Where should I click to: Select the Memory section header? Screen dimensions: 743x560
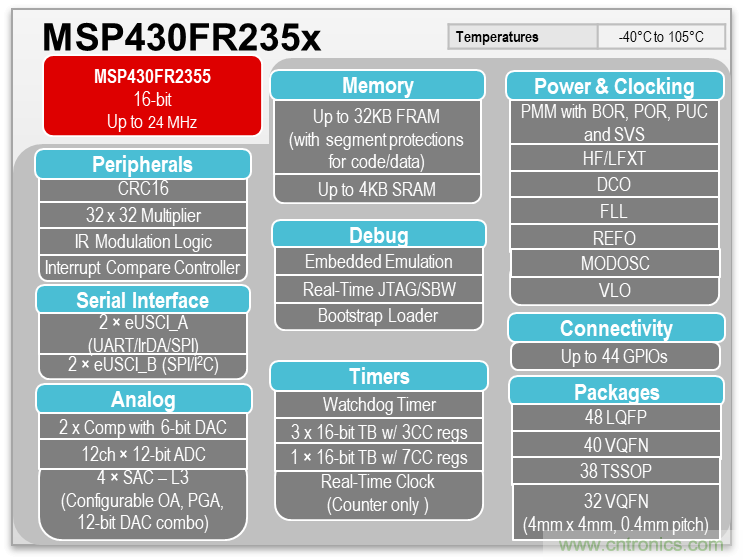377,85
